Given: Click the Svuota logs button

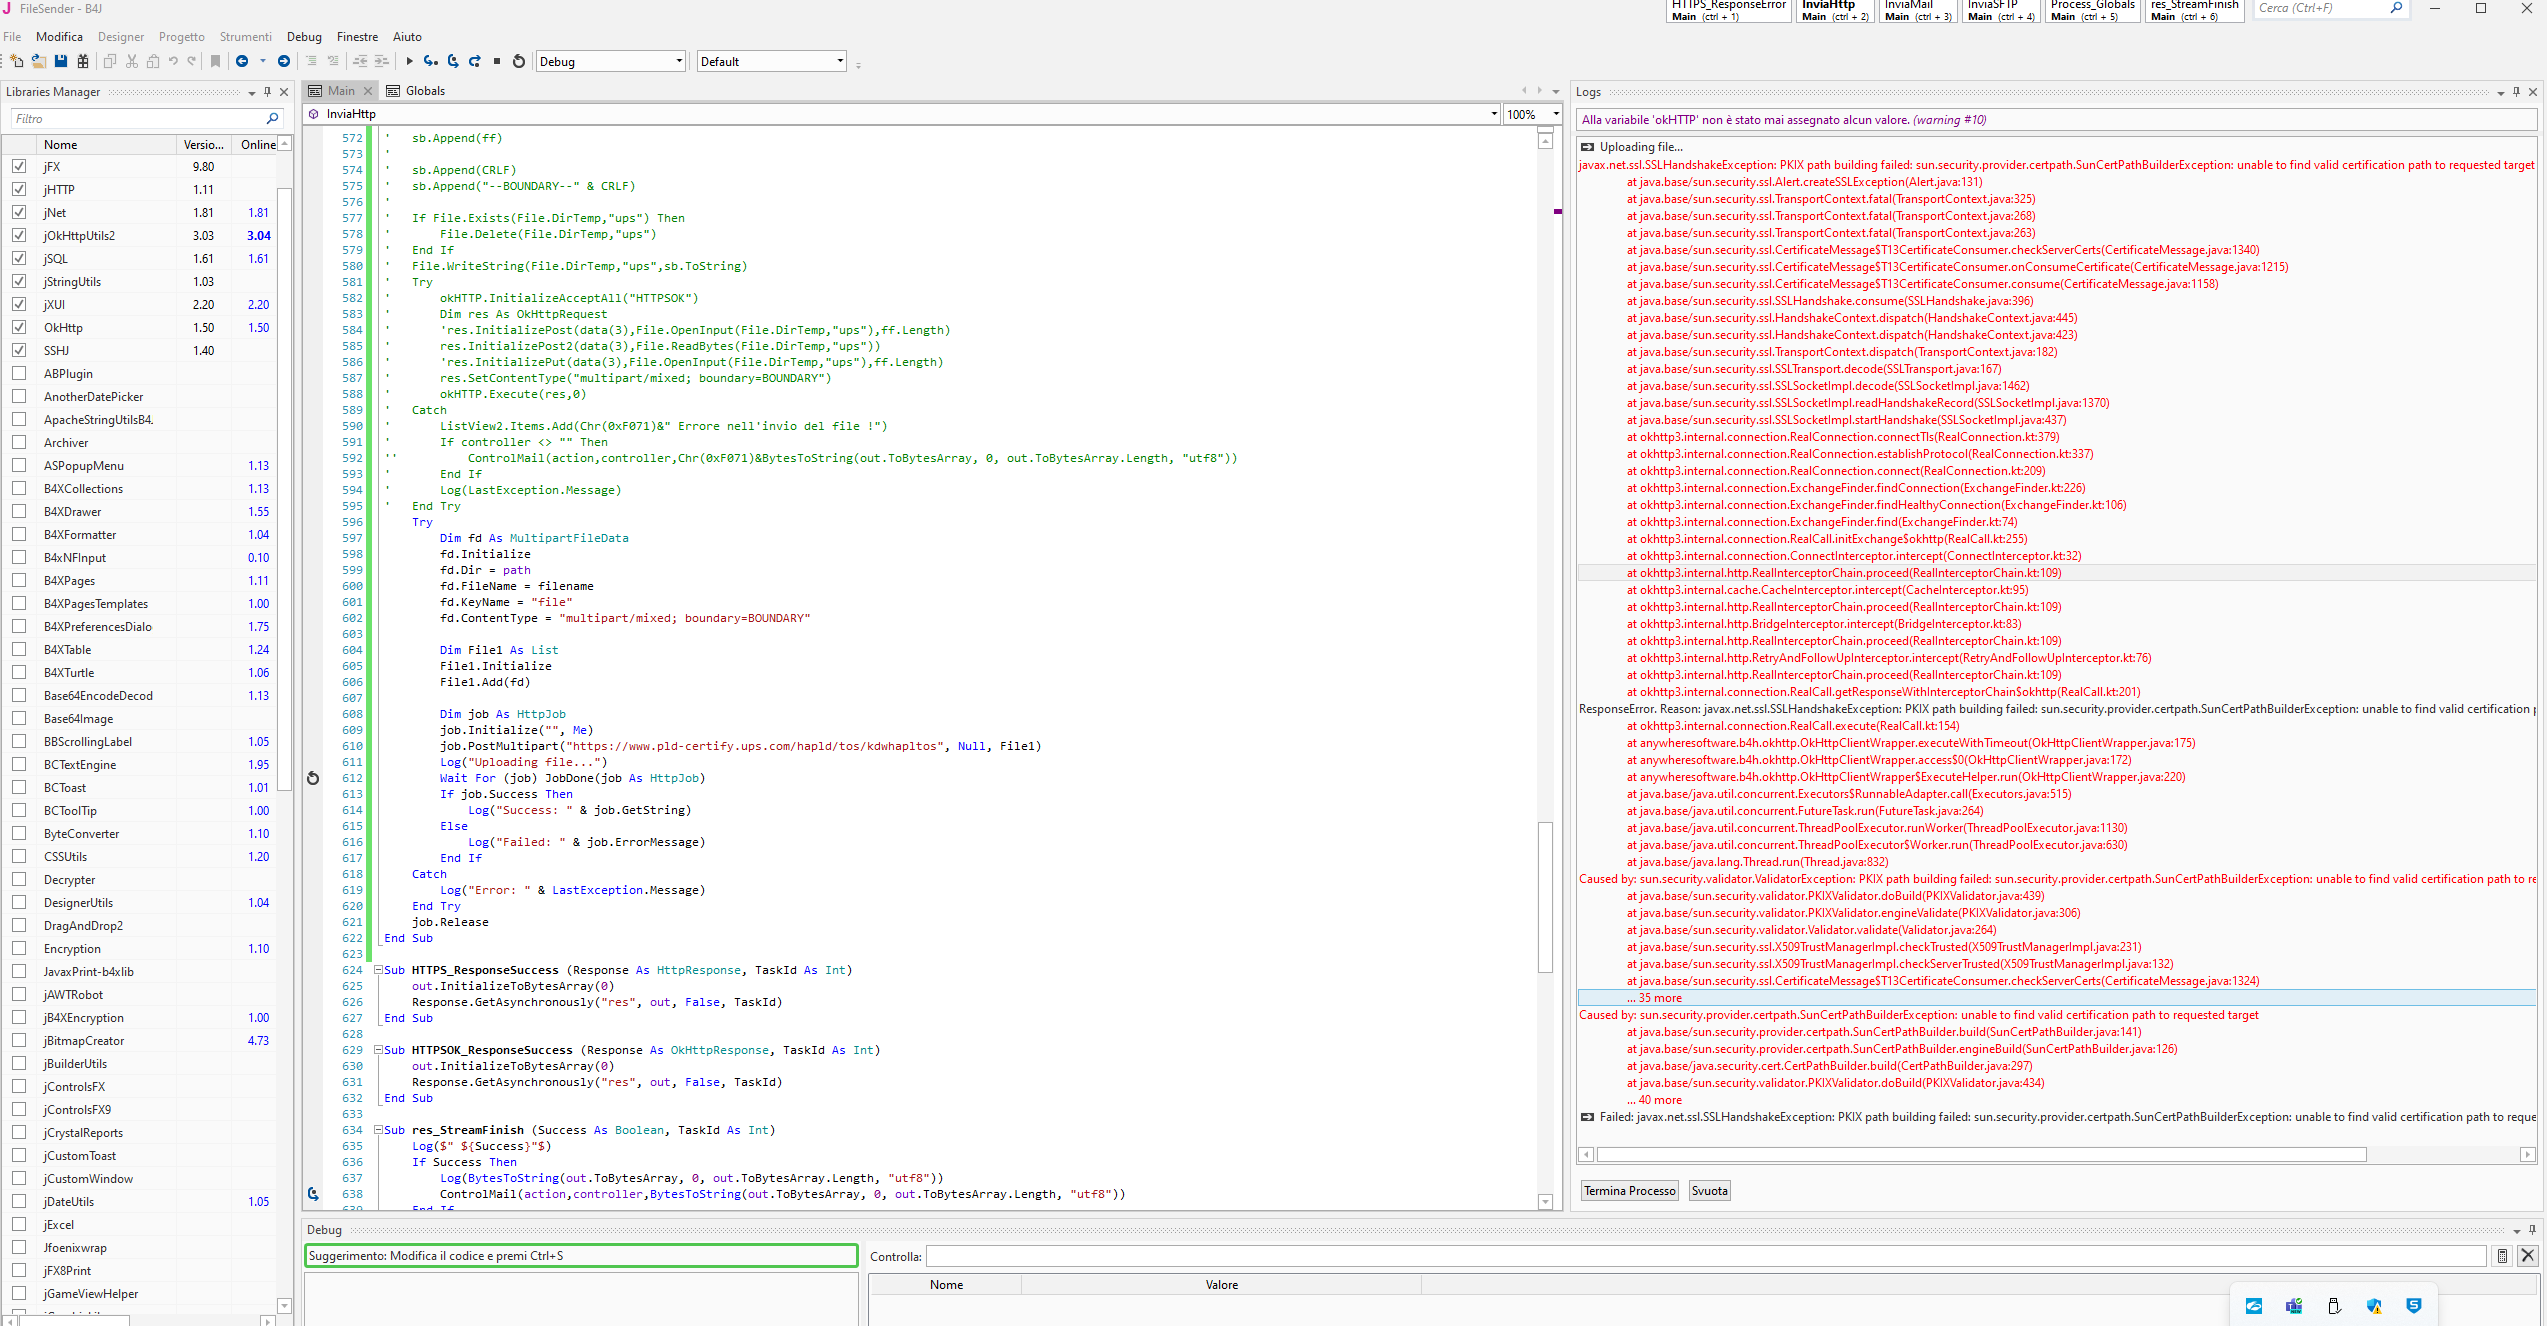Looking at the screenshot, I should tap(1709, 1191).
